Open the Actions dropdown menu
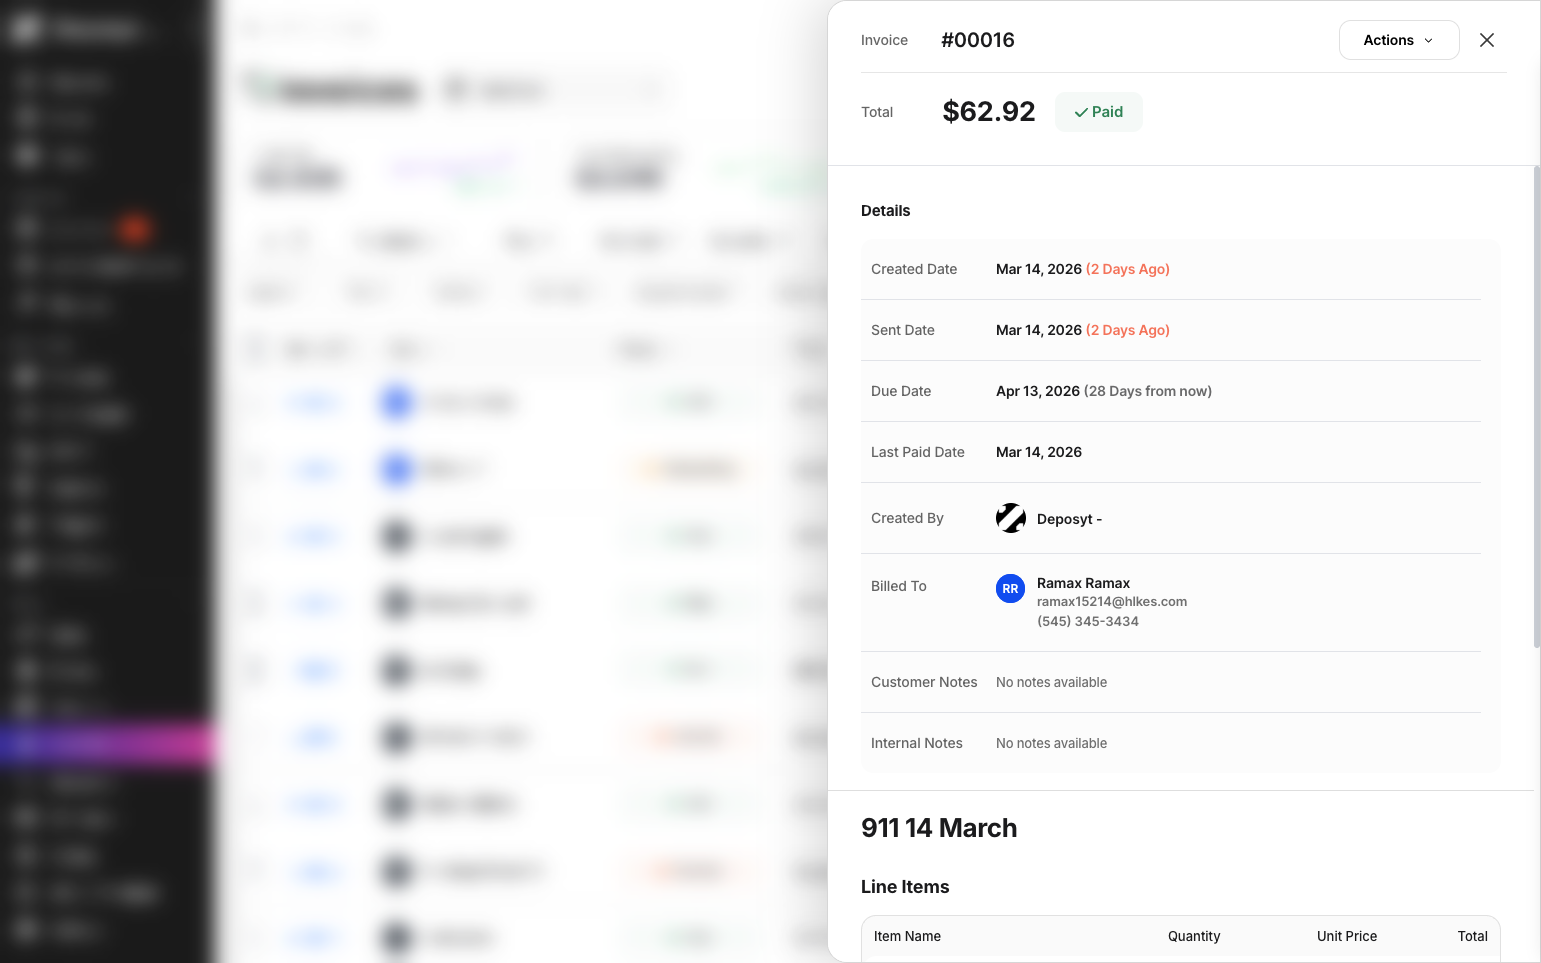Screen dimensions: 1541x963 point(1399,40)
